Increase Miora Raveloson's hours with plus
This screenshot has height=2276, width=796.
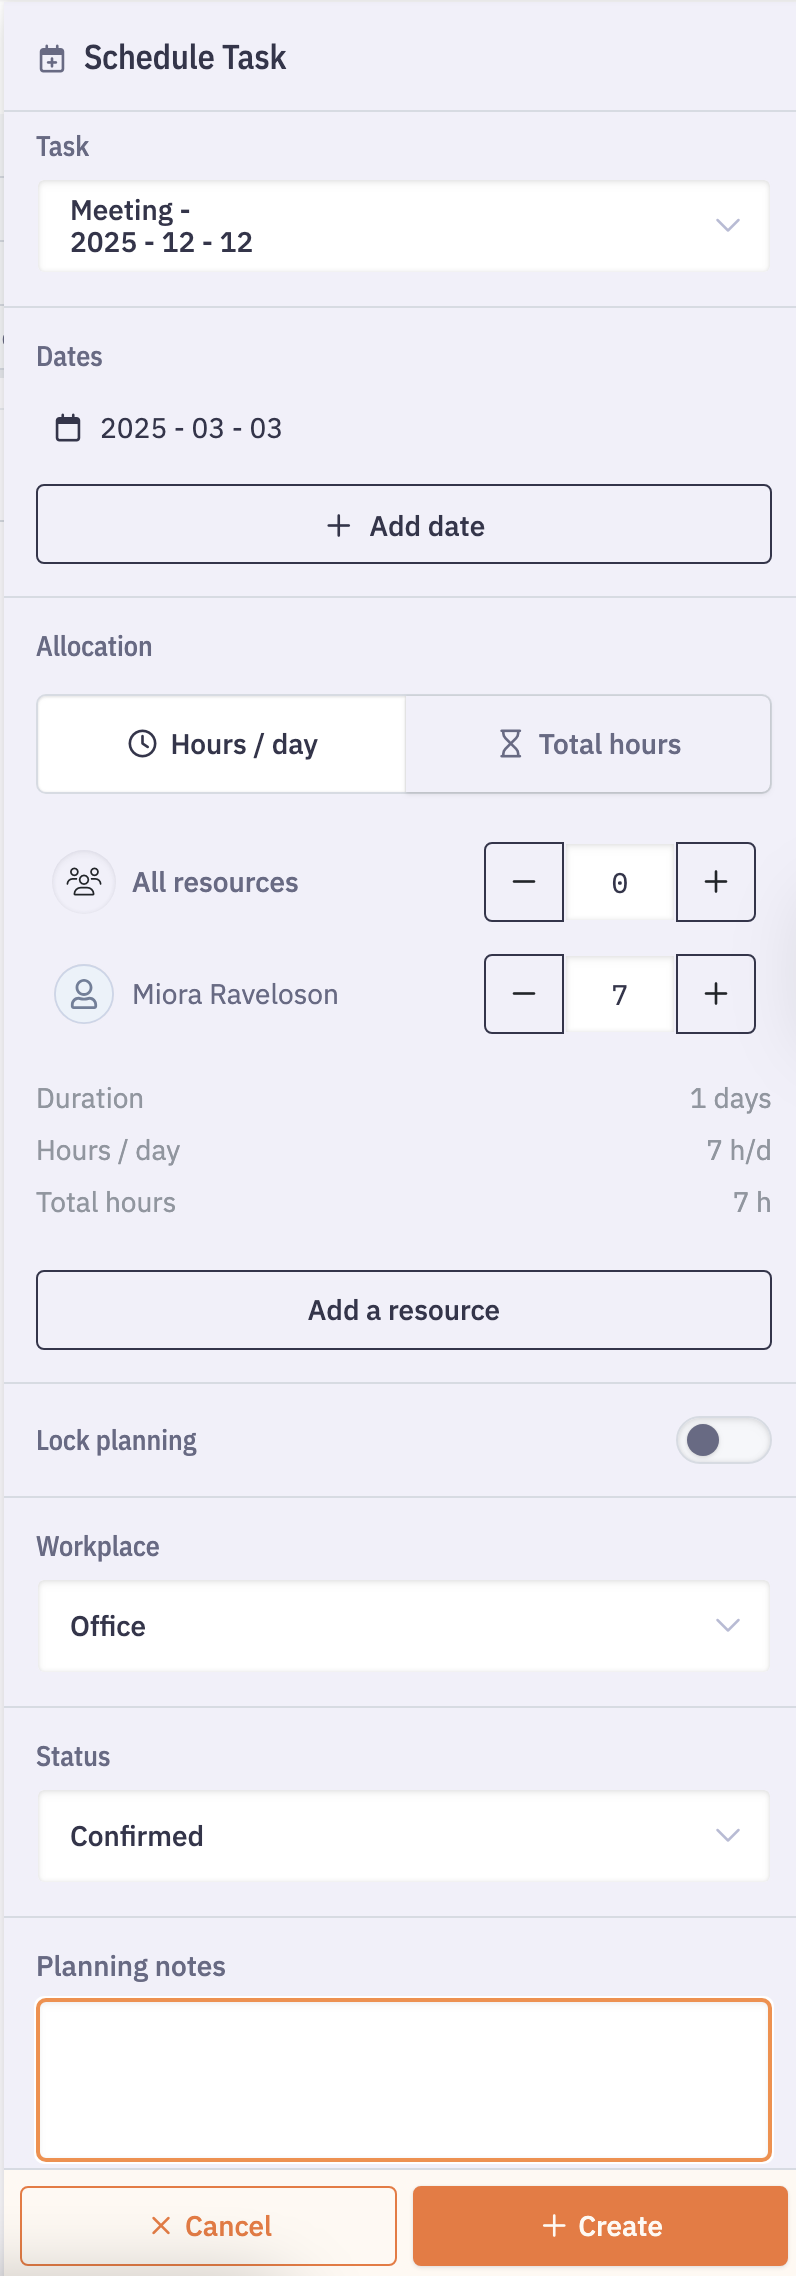pos(716,994)
